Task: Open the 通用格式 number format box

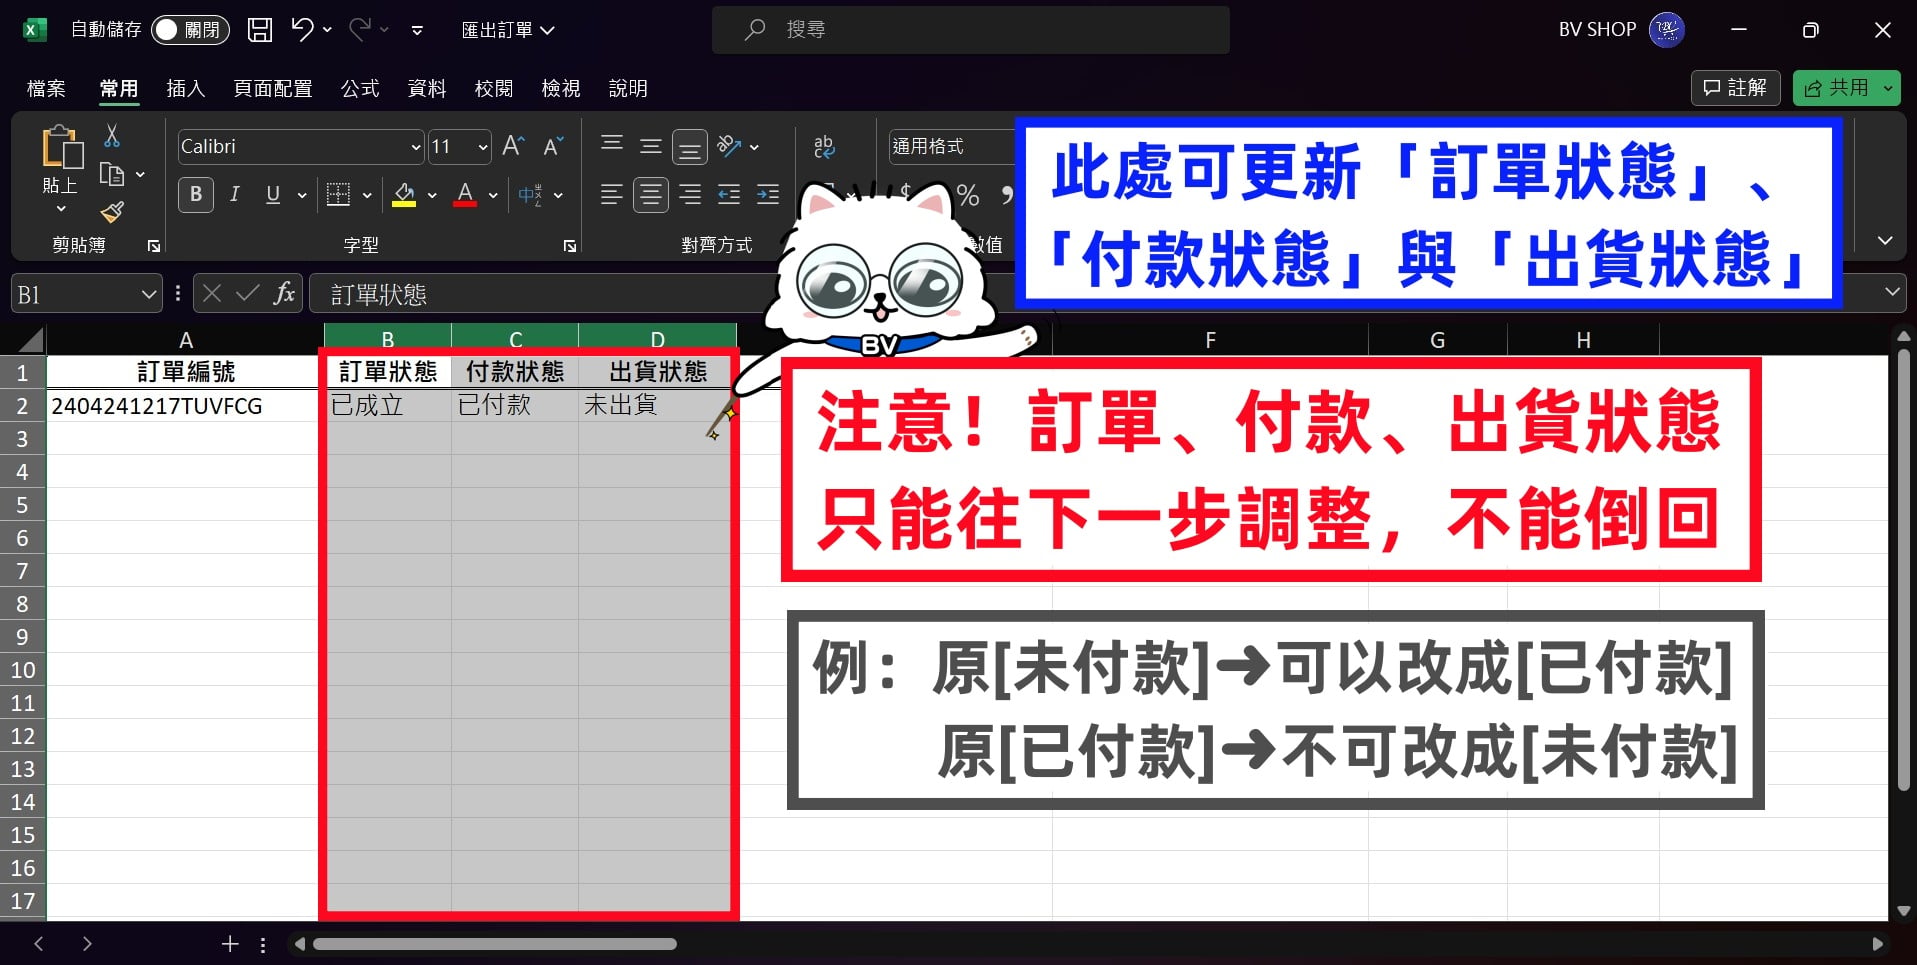Action: 952,147
